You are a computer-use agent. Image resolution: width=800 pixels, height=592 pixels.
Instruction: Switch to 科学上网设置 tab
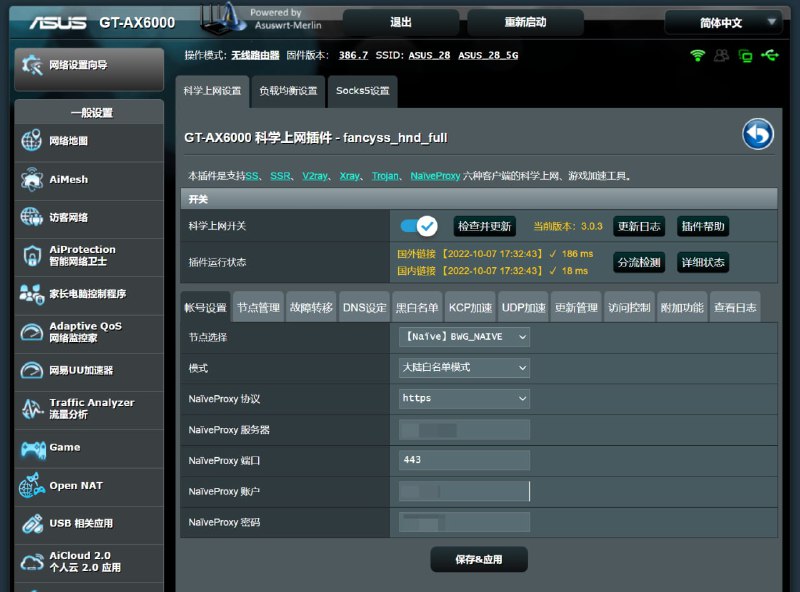click(x=212, y=91)
